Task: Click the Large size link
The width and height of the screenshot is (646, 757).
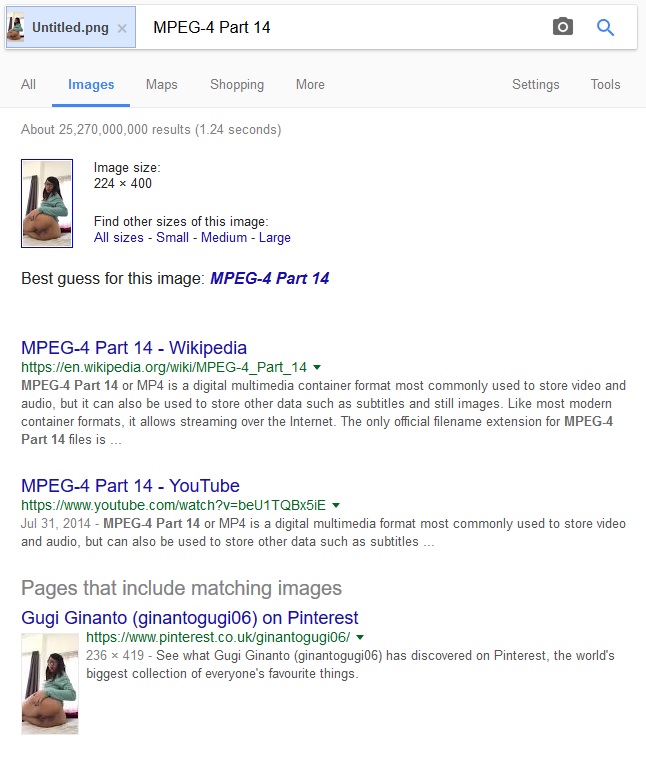Action: (275, 238)
